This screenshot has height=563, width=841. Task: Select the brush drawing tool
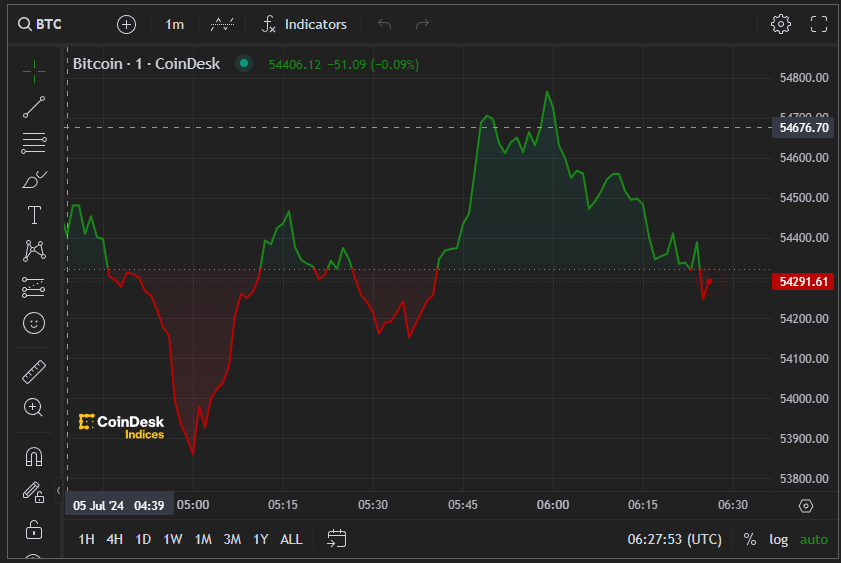point(34,179)
